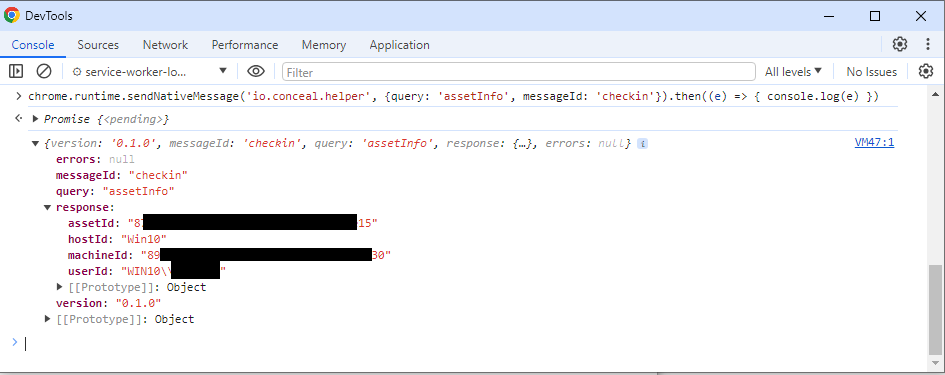Image resolution: width=945 pixels, height=375 pixels.
Task: Click the scrollbar down arrow
Action: [x=935, y=362]
